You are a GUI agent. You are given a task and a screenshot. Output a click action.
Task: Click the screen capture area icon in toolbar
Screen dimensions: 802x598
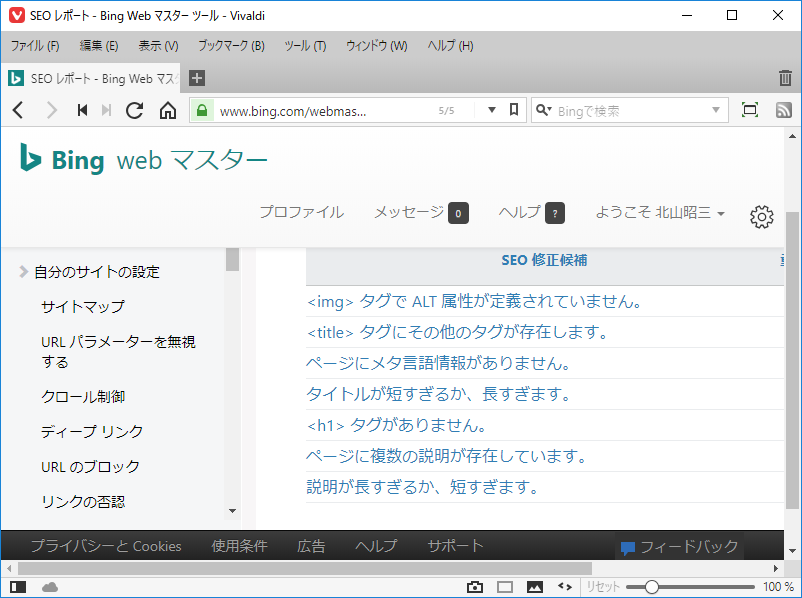(x=750, y=109)
